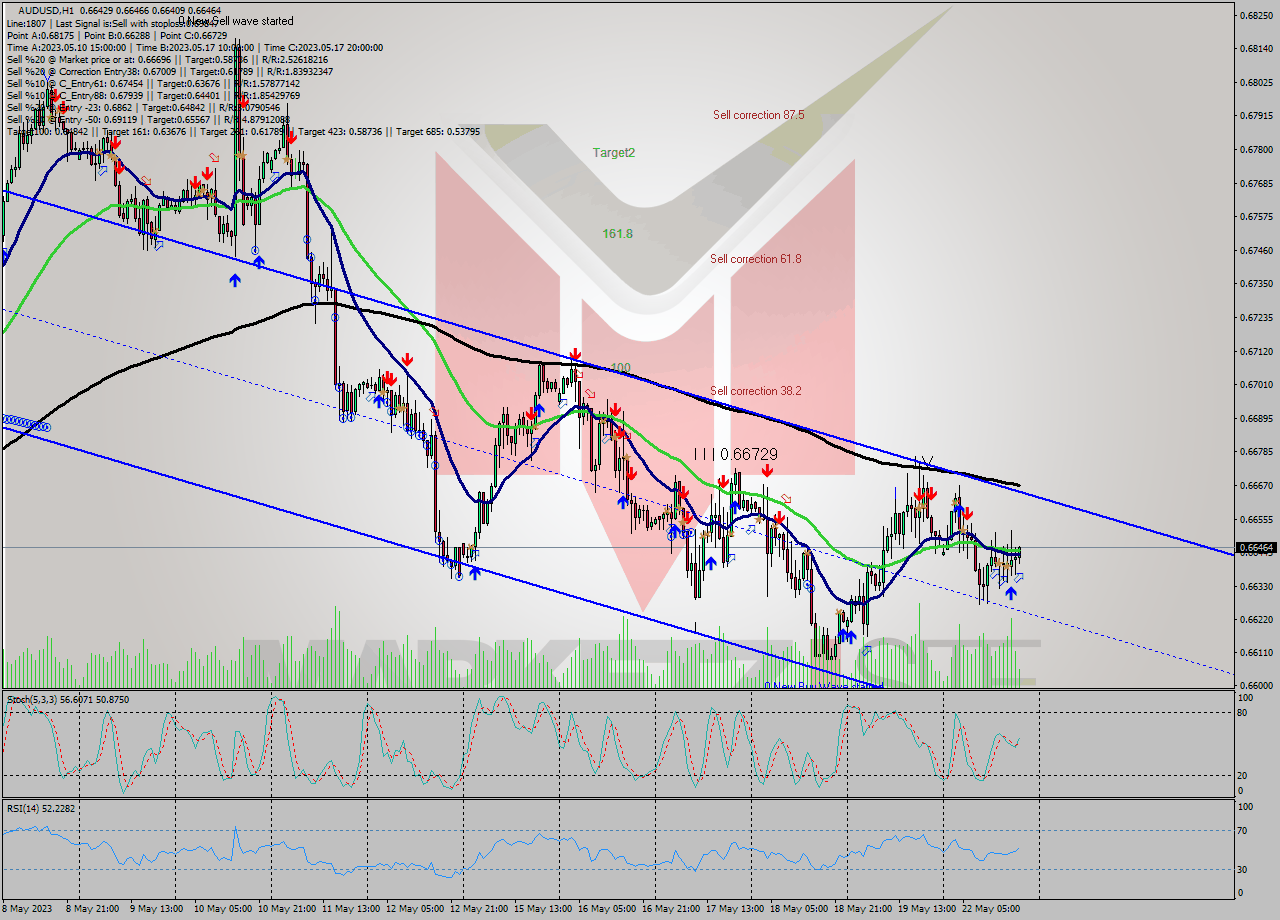This screenshot has width=1280, height=920.
Task: Click the green '161.8' Fibonacci label
Action: coord(617,234)
